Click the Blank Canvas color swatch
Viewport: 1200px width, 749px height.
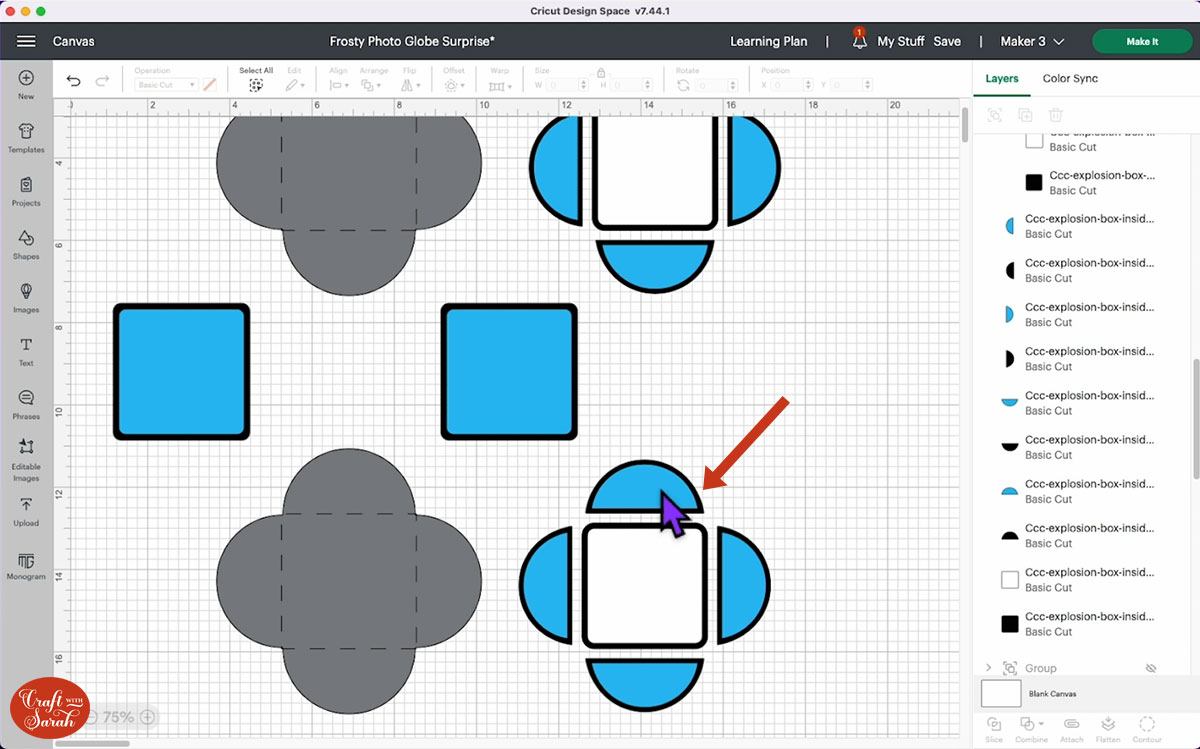(1001, 693)
